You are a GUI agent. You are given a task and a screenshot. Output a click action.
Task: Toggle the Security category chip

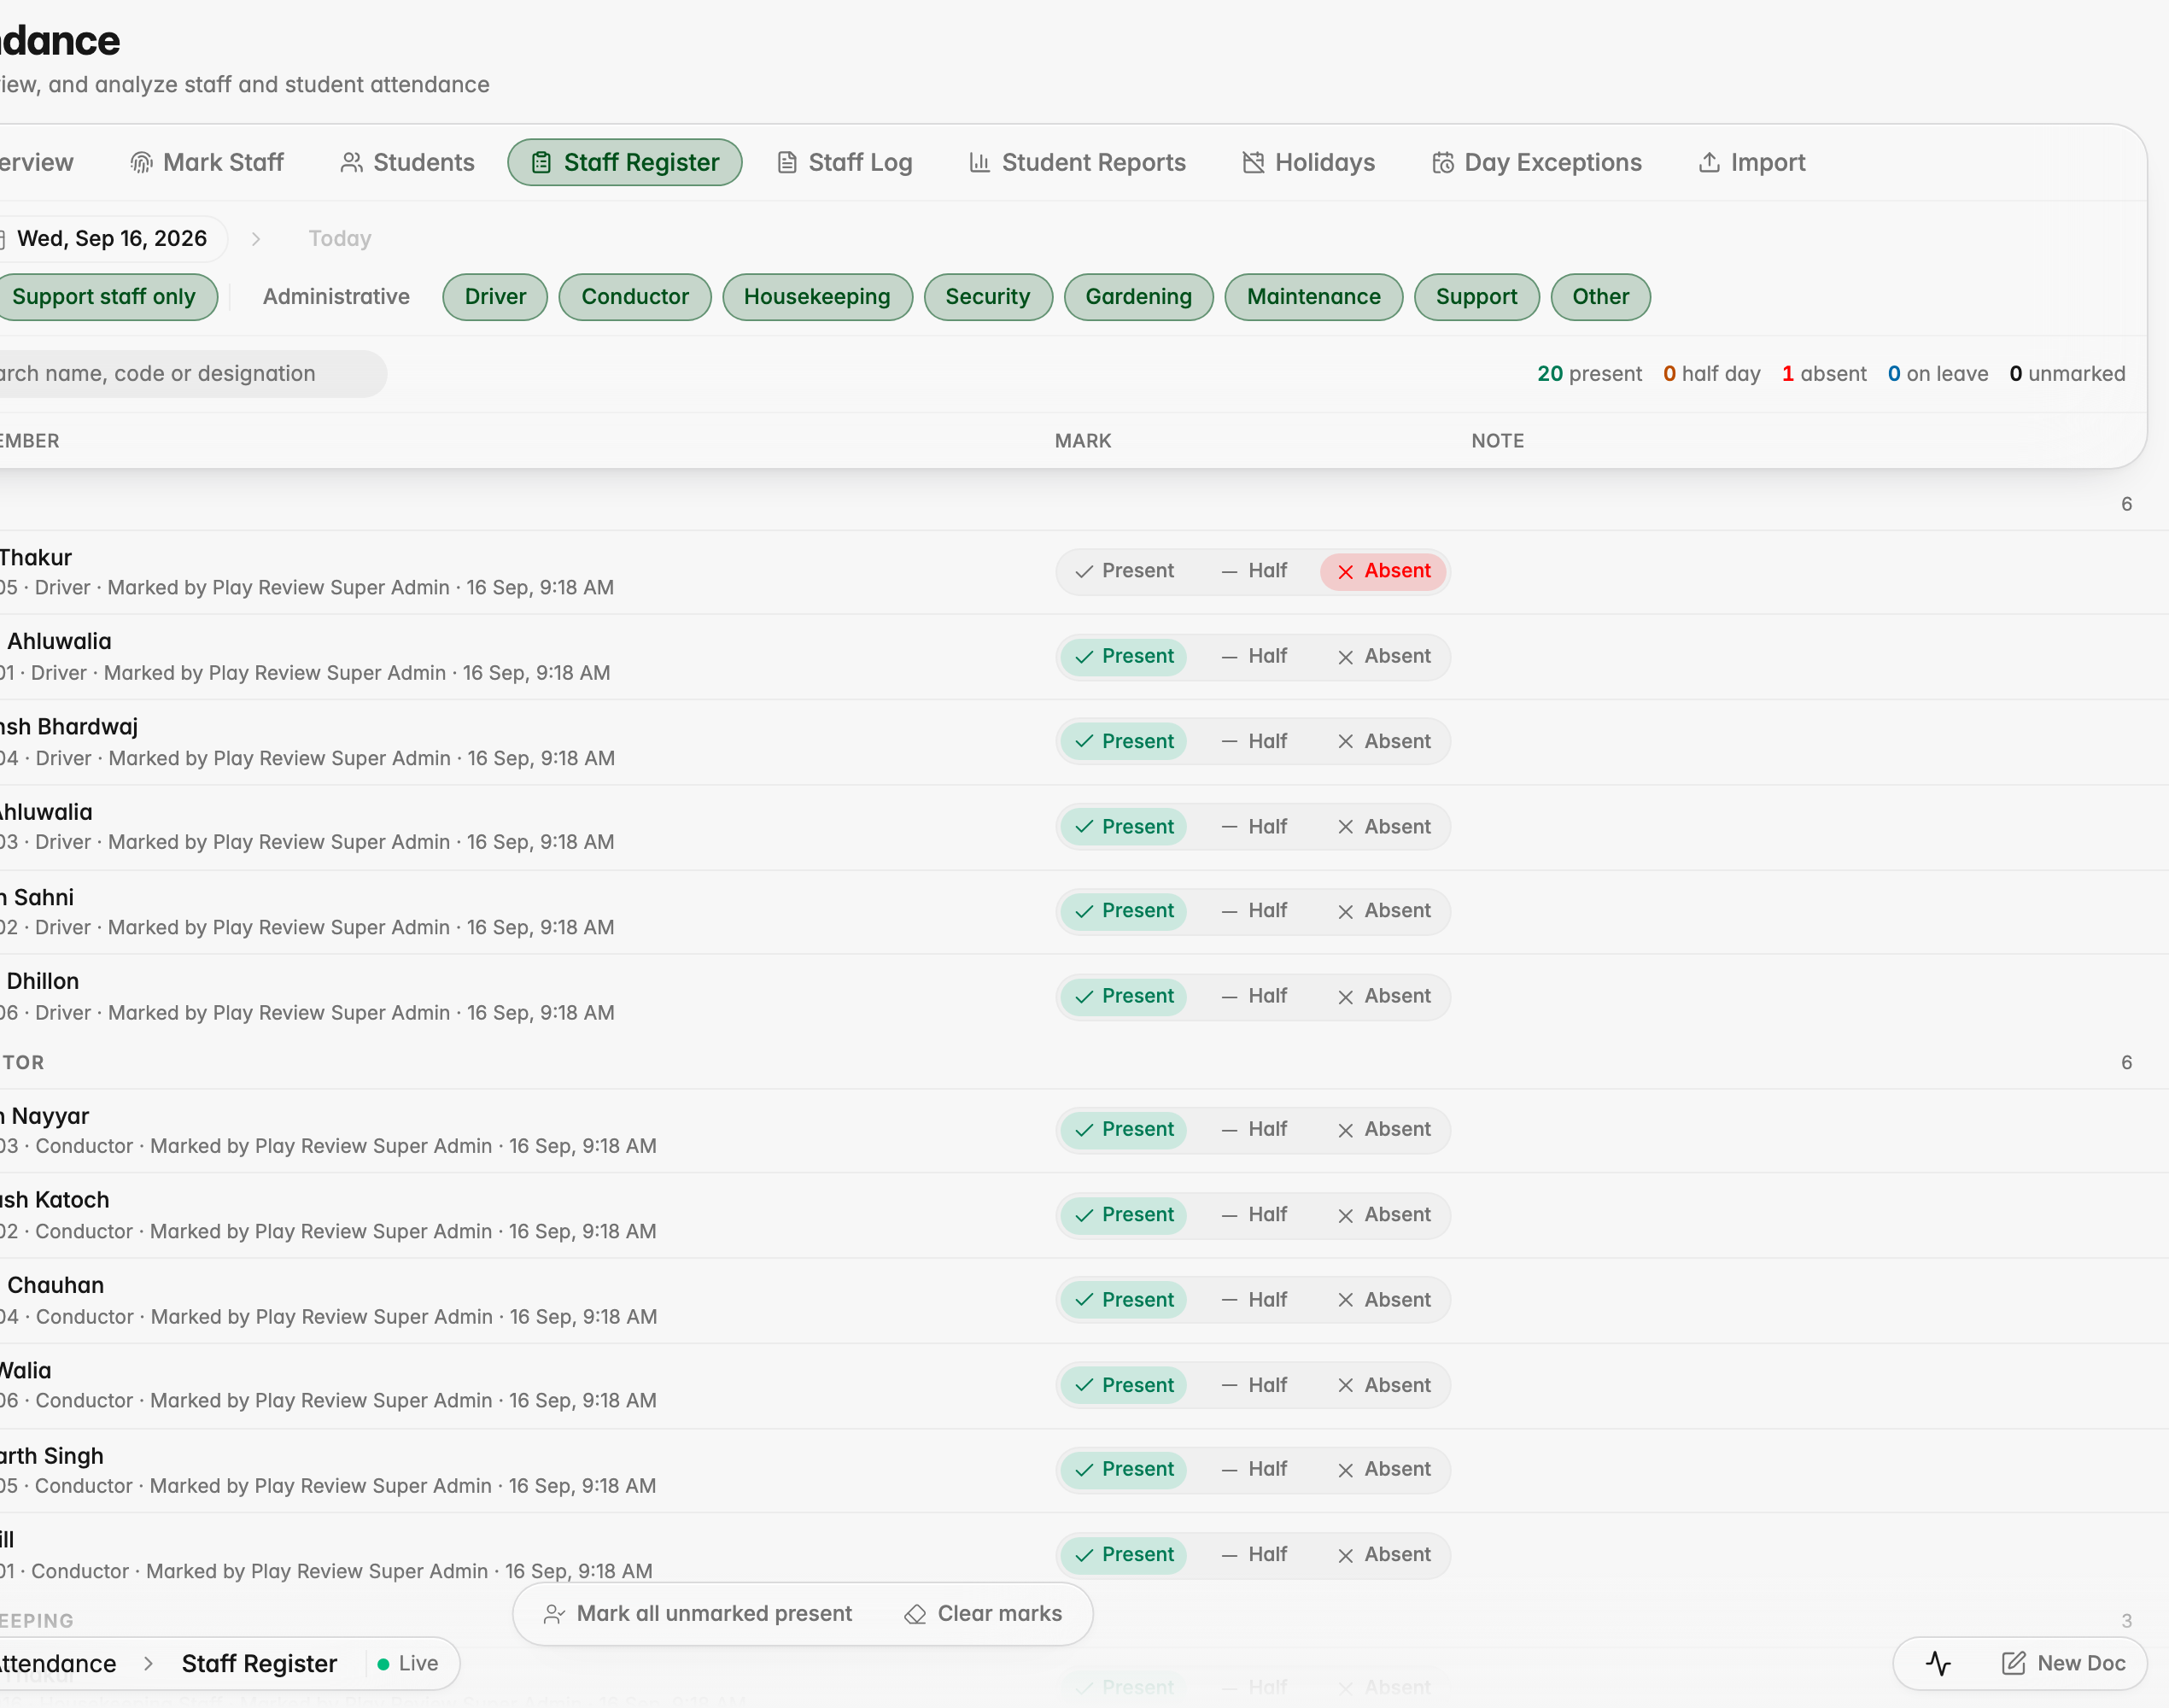988,297
